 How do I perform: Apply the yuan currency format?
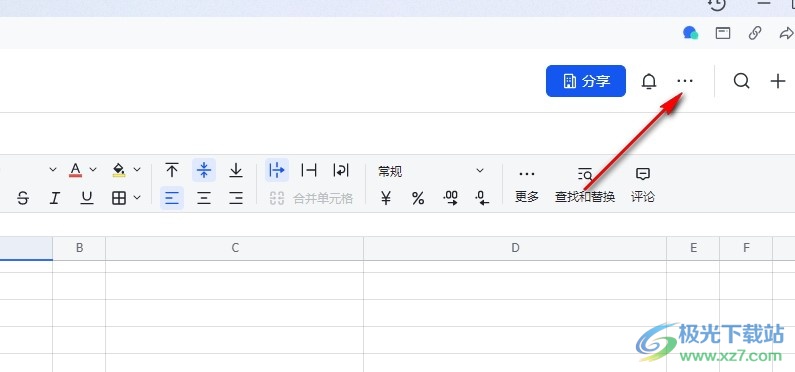[x=386, y=198]
